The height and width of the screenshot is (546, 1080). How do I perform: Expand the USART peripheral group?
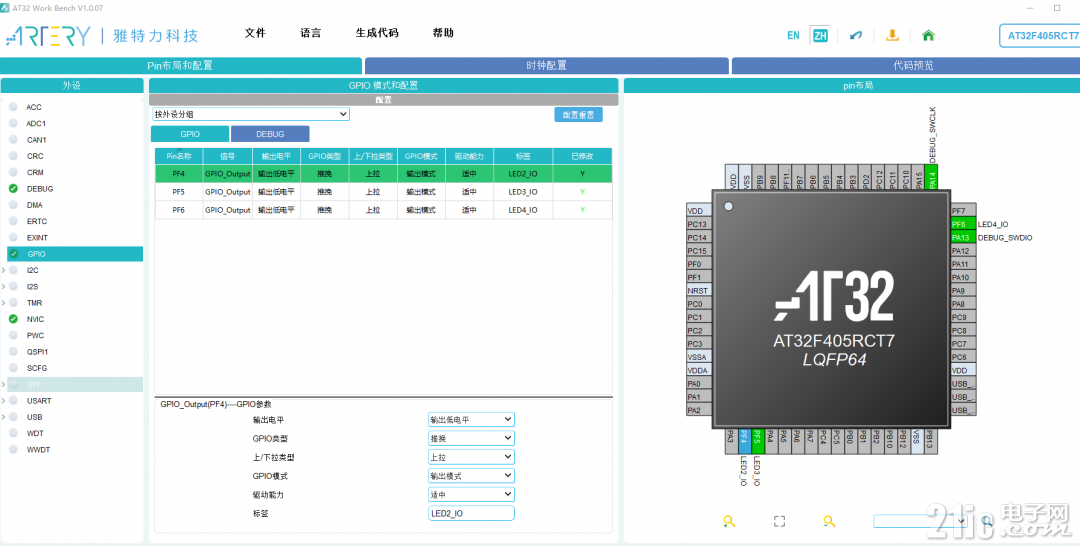[x=3, y=401]
